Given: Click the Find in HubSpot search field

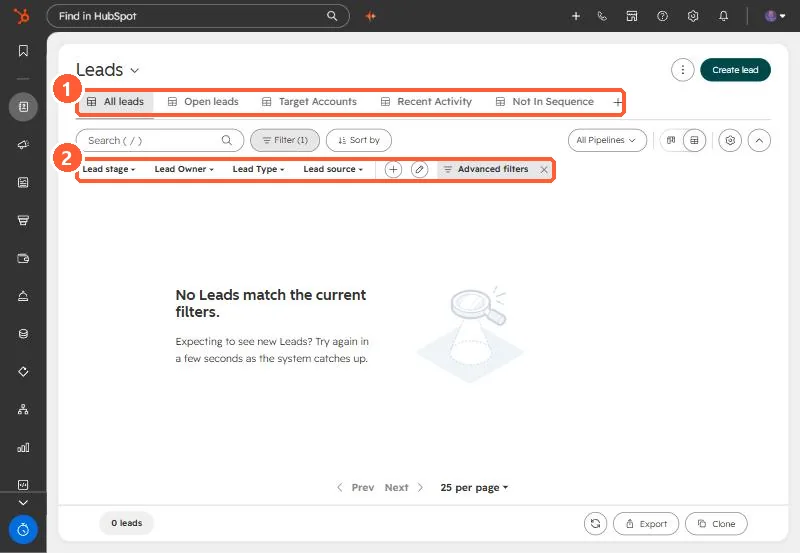Looking at the screenshot, I should (x=198, y=16).
